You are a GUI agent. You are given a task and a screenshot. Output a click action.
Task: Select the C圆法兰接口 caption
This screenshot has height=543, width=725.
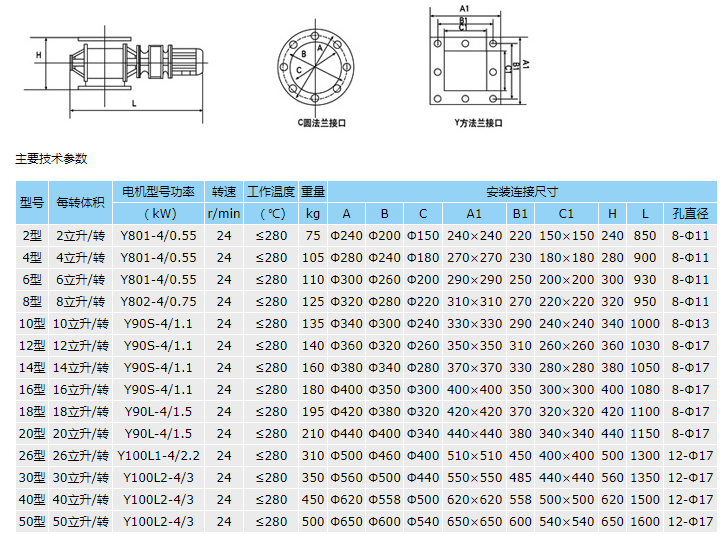(321, 123)
